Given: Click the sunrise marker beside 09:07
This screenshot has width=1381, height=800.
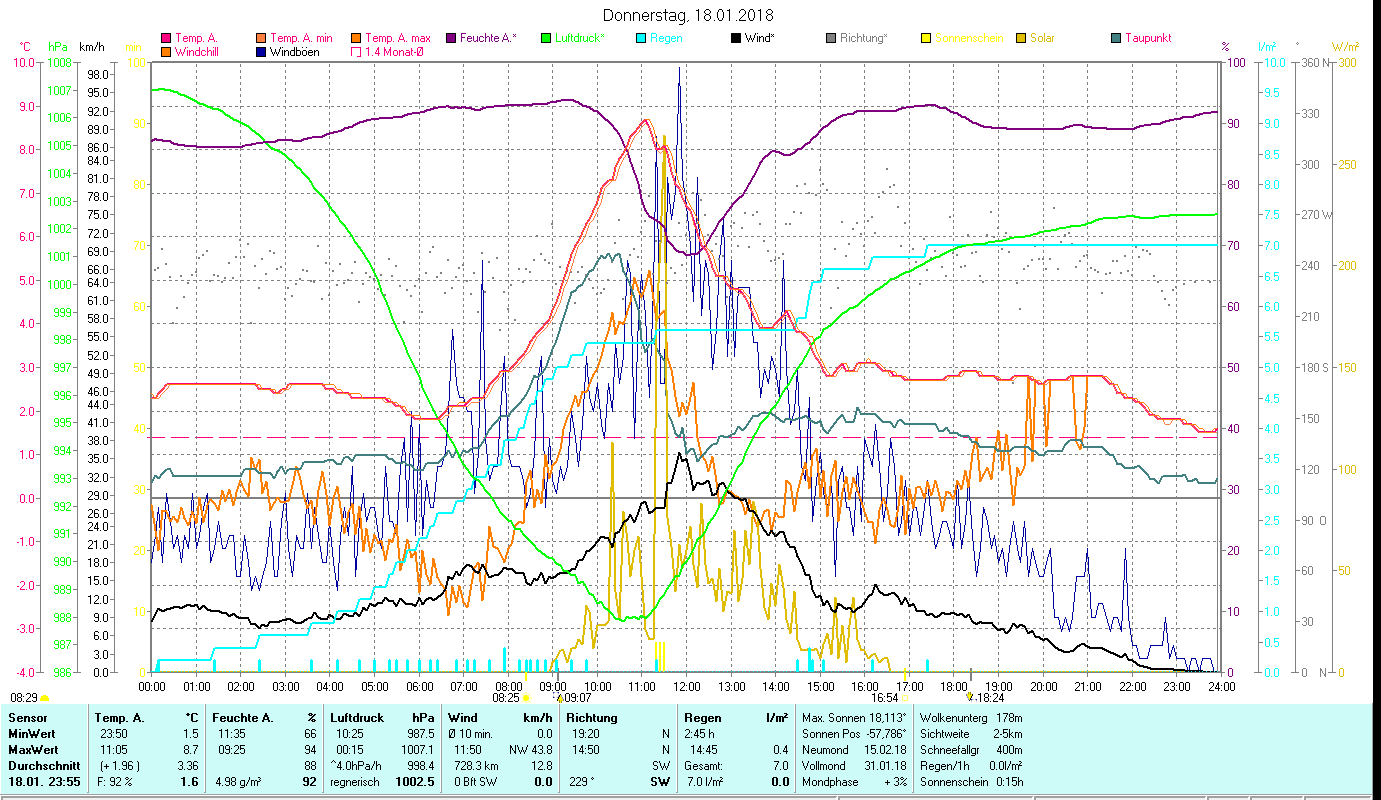Looking at the screenshot, I should [559, 698].
